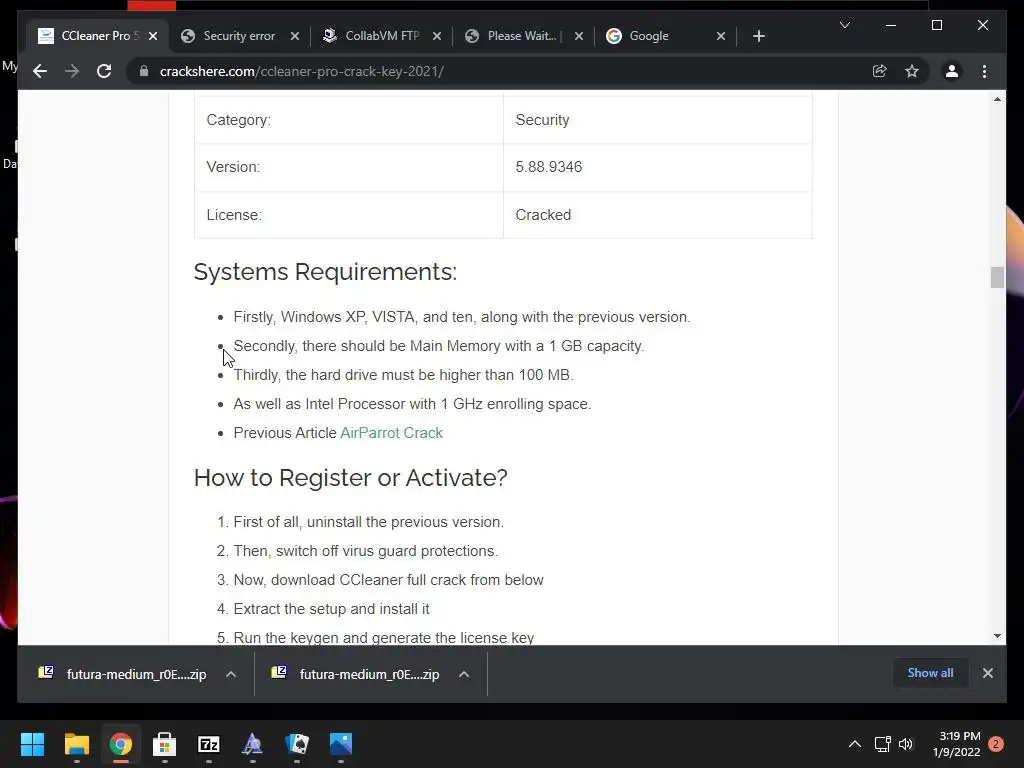
Task: Open 7-Zip from taskbar
Action: [208, 744]
